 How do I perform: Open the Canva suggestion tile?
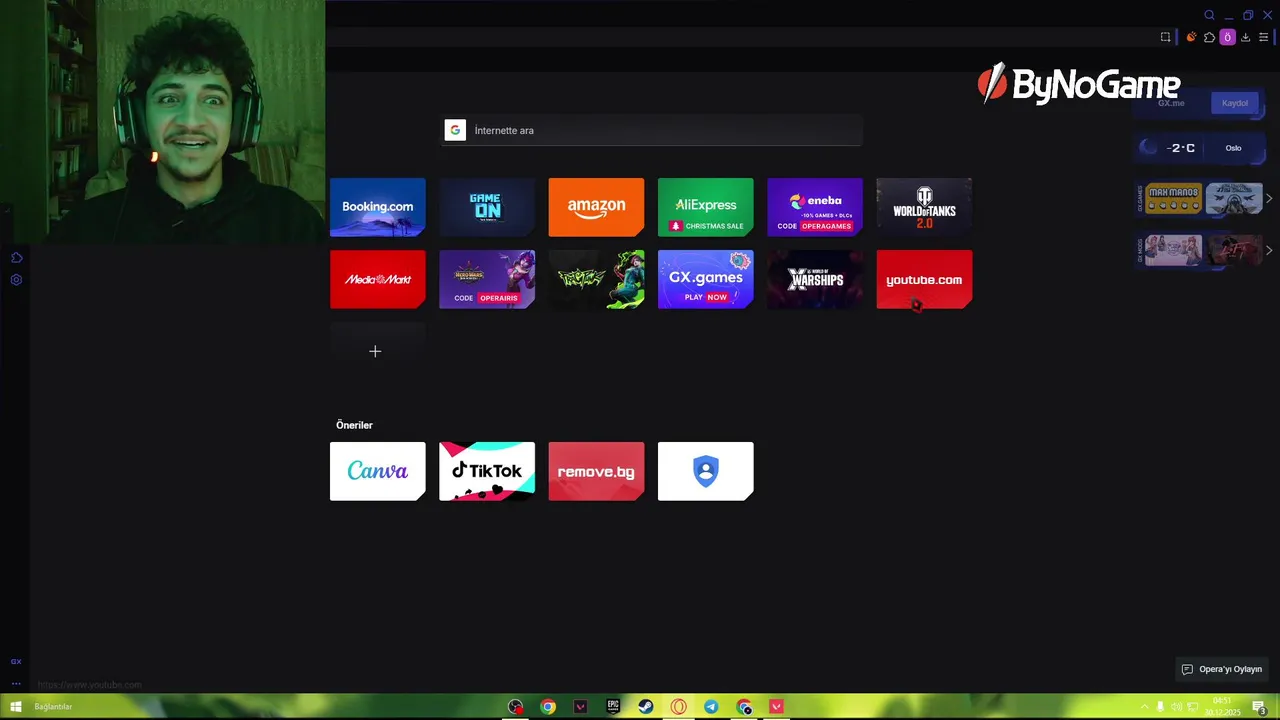pos(377,471)
